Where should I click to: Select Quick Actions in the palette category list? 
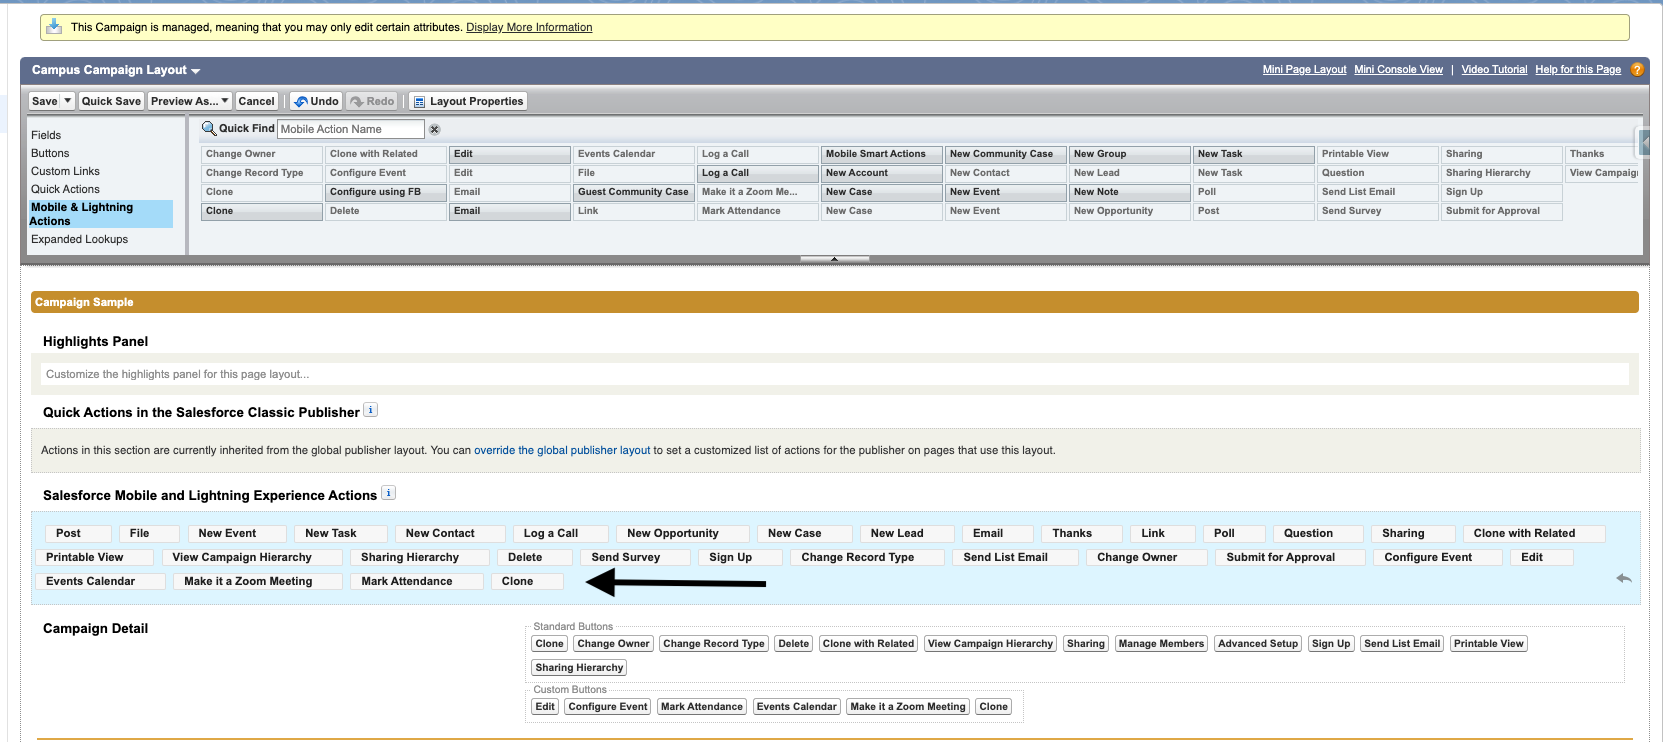[65, 189]
